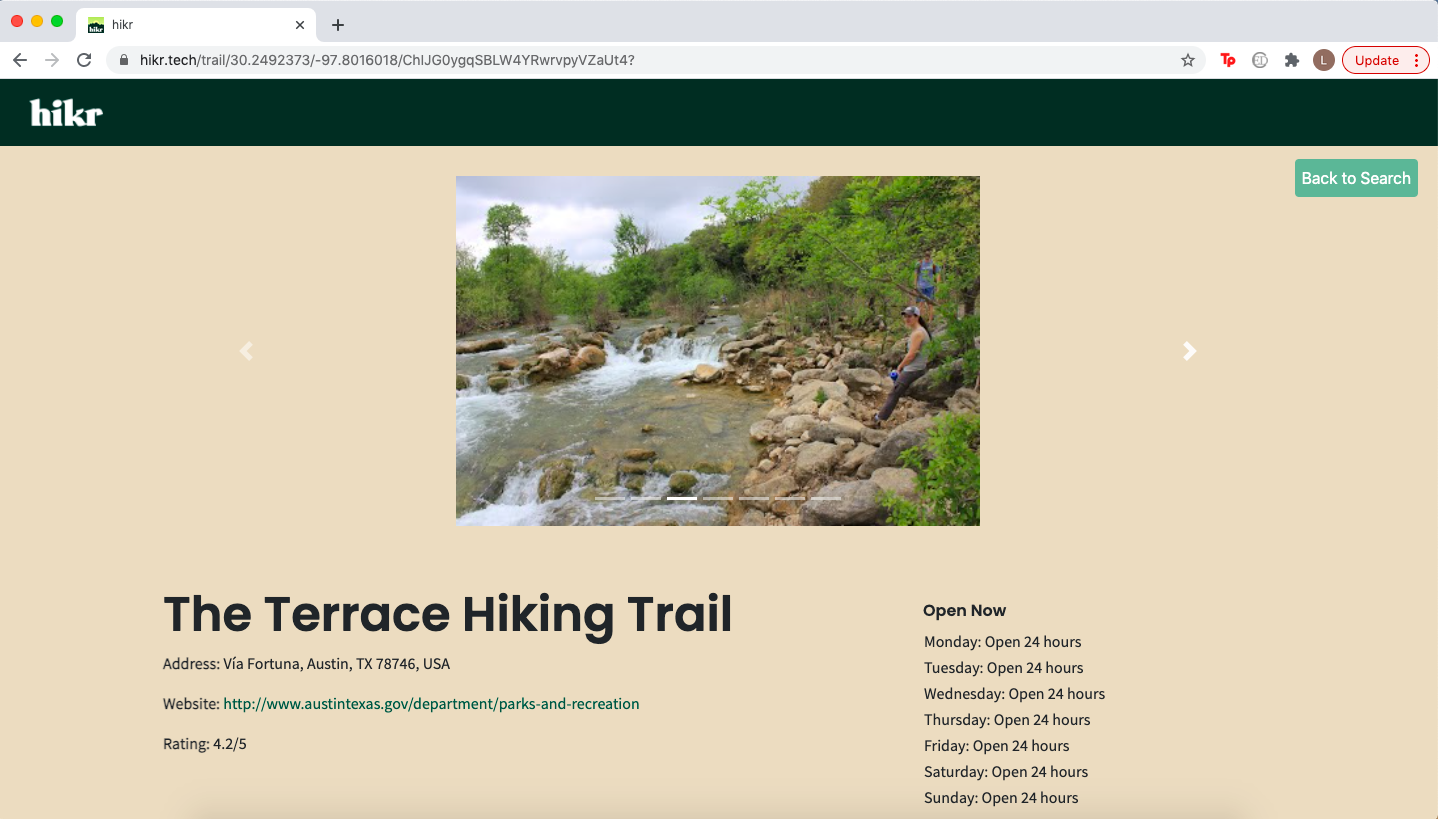Reload the page with the refresh icon
The height and width of the screenshot is (819, 1438).
point(84,60)
